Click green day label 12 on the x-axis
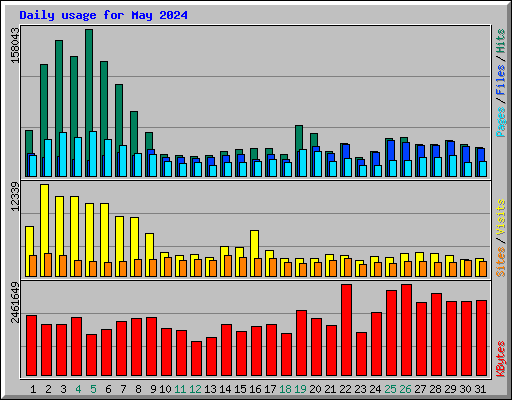512x400 pixels. tap(195, 389)
